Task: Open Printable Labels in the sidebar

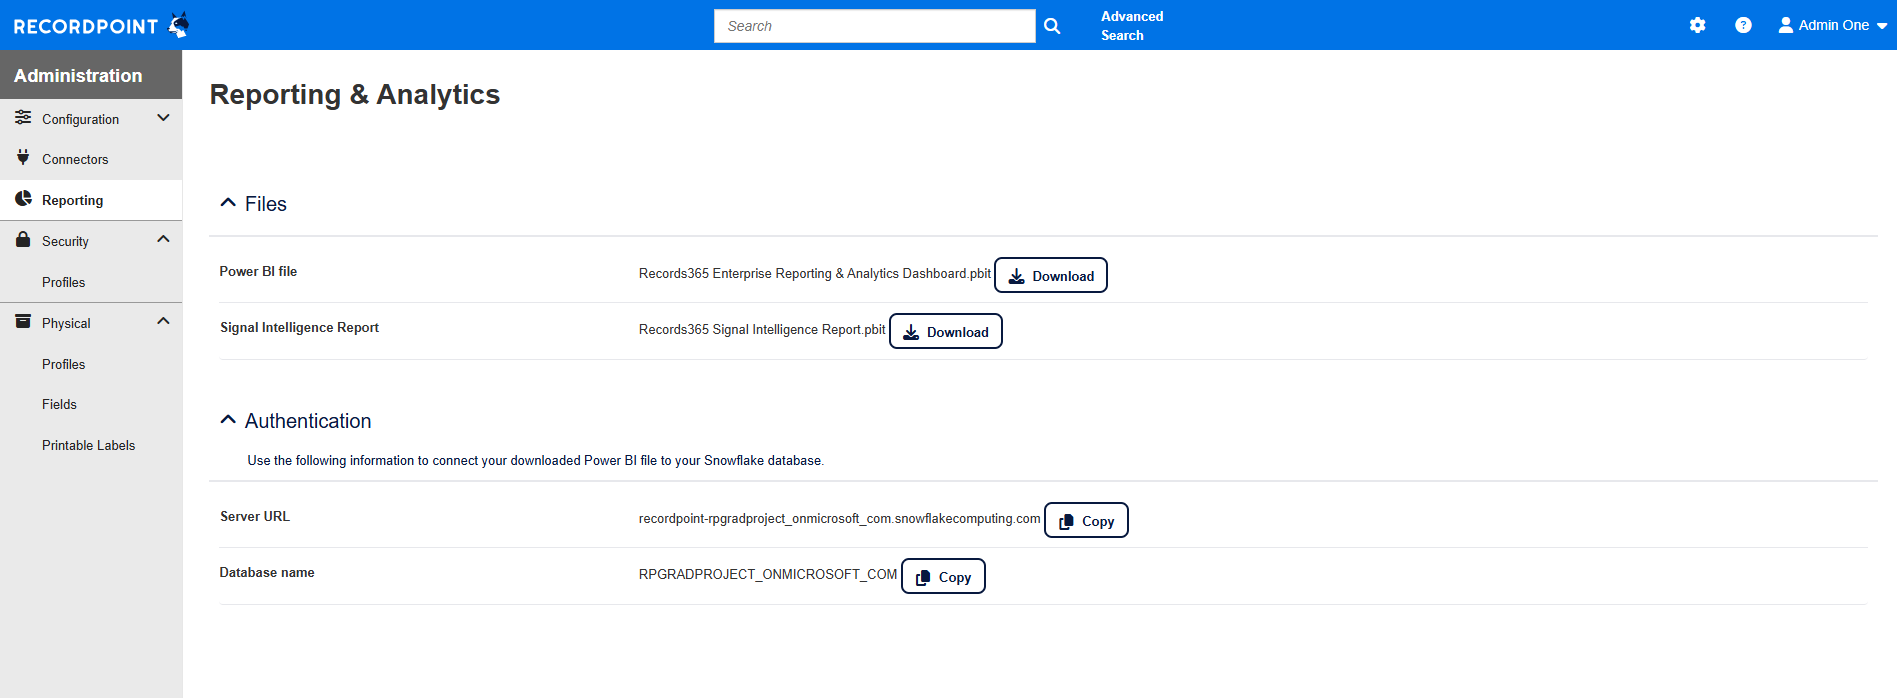Action: 88,445
